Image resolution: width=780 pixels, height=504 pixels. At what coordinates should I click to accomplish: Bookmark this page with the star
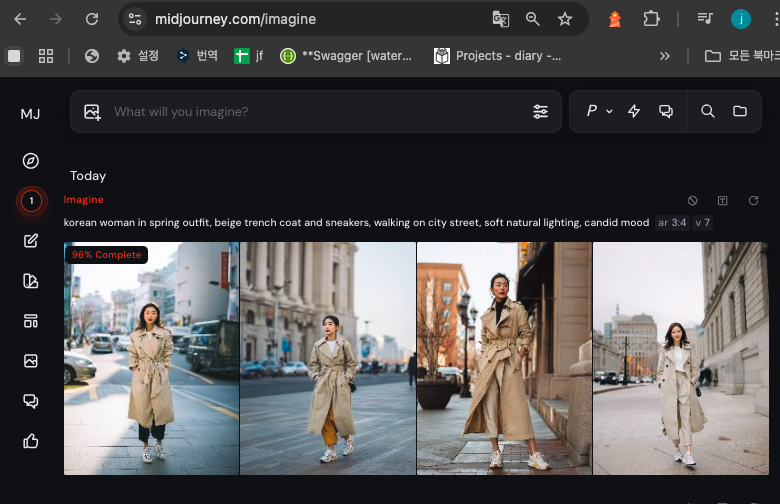coord(565,19)
